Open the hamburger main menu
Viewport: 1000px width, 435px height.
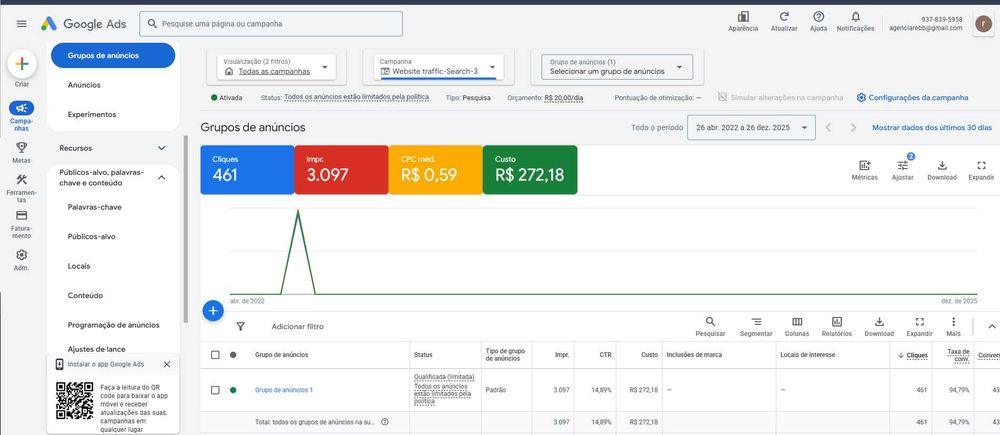click(x=21, y=23)
